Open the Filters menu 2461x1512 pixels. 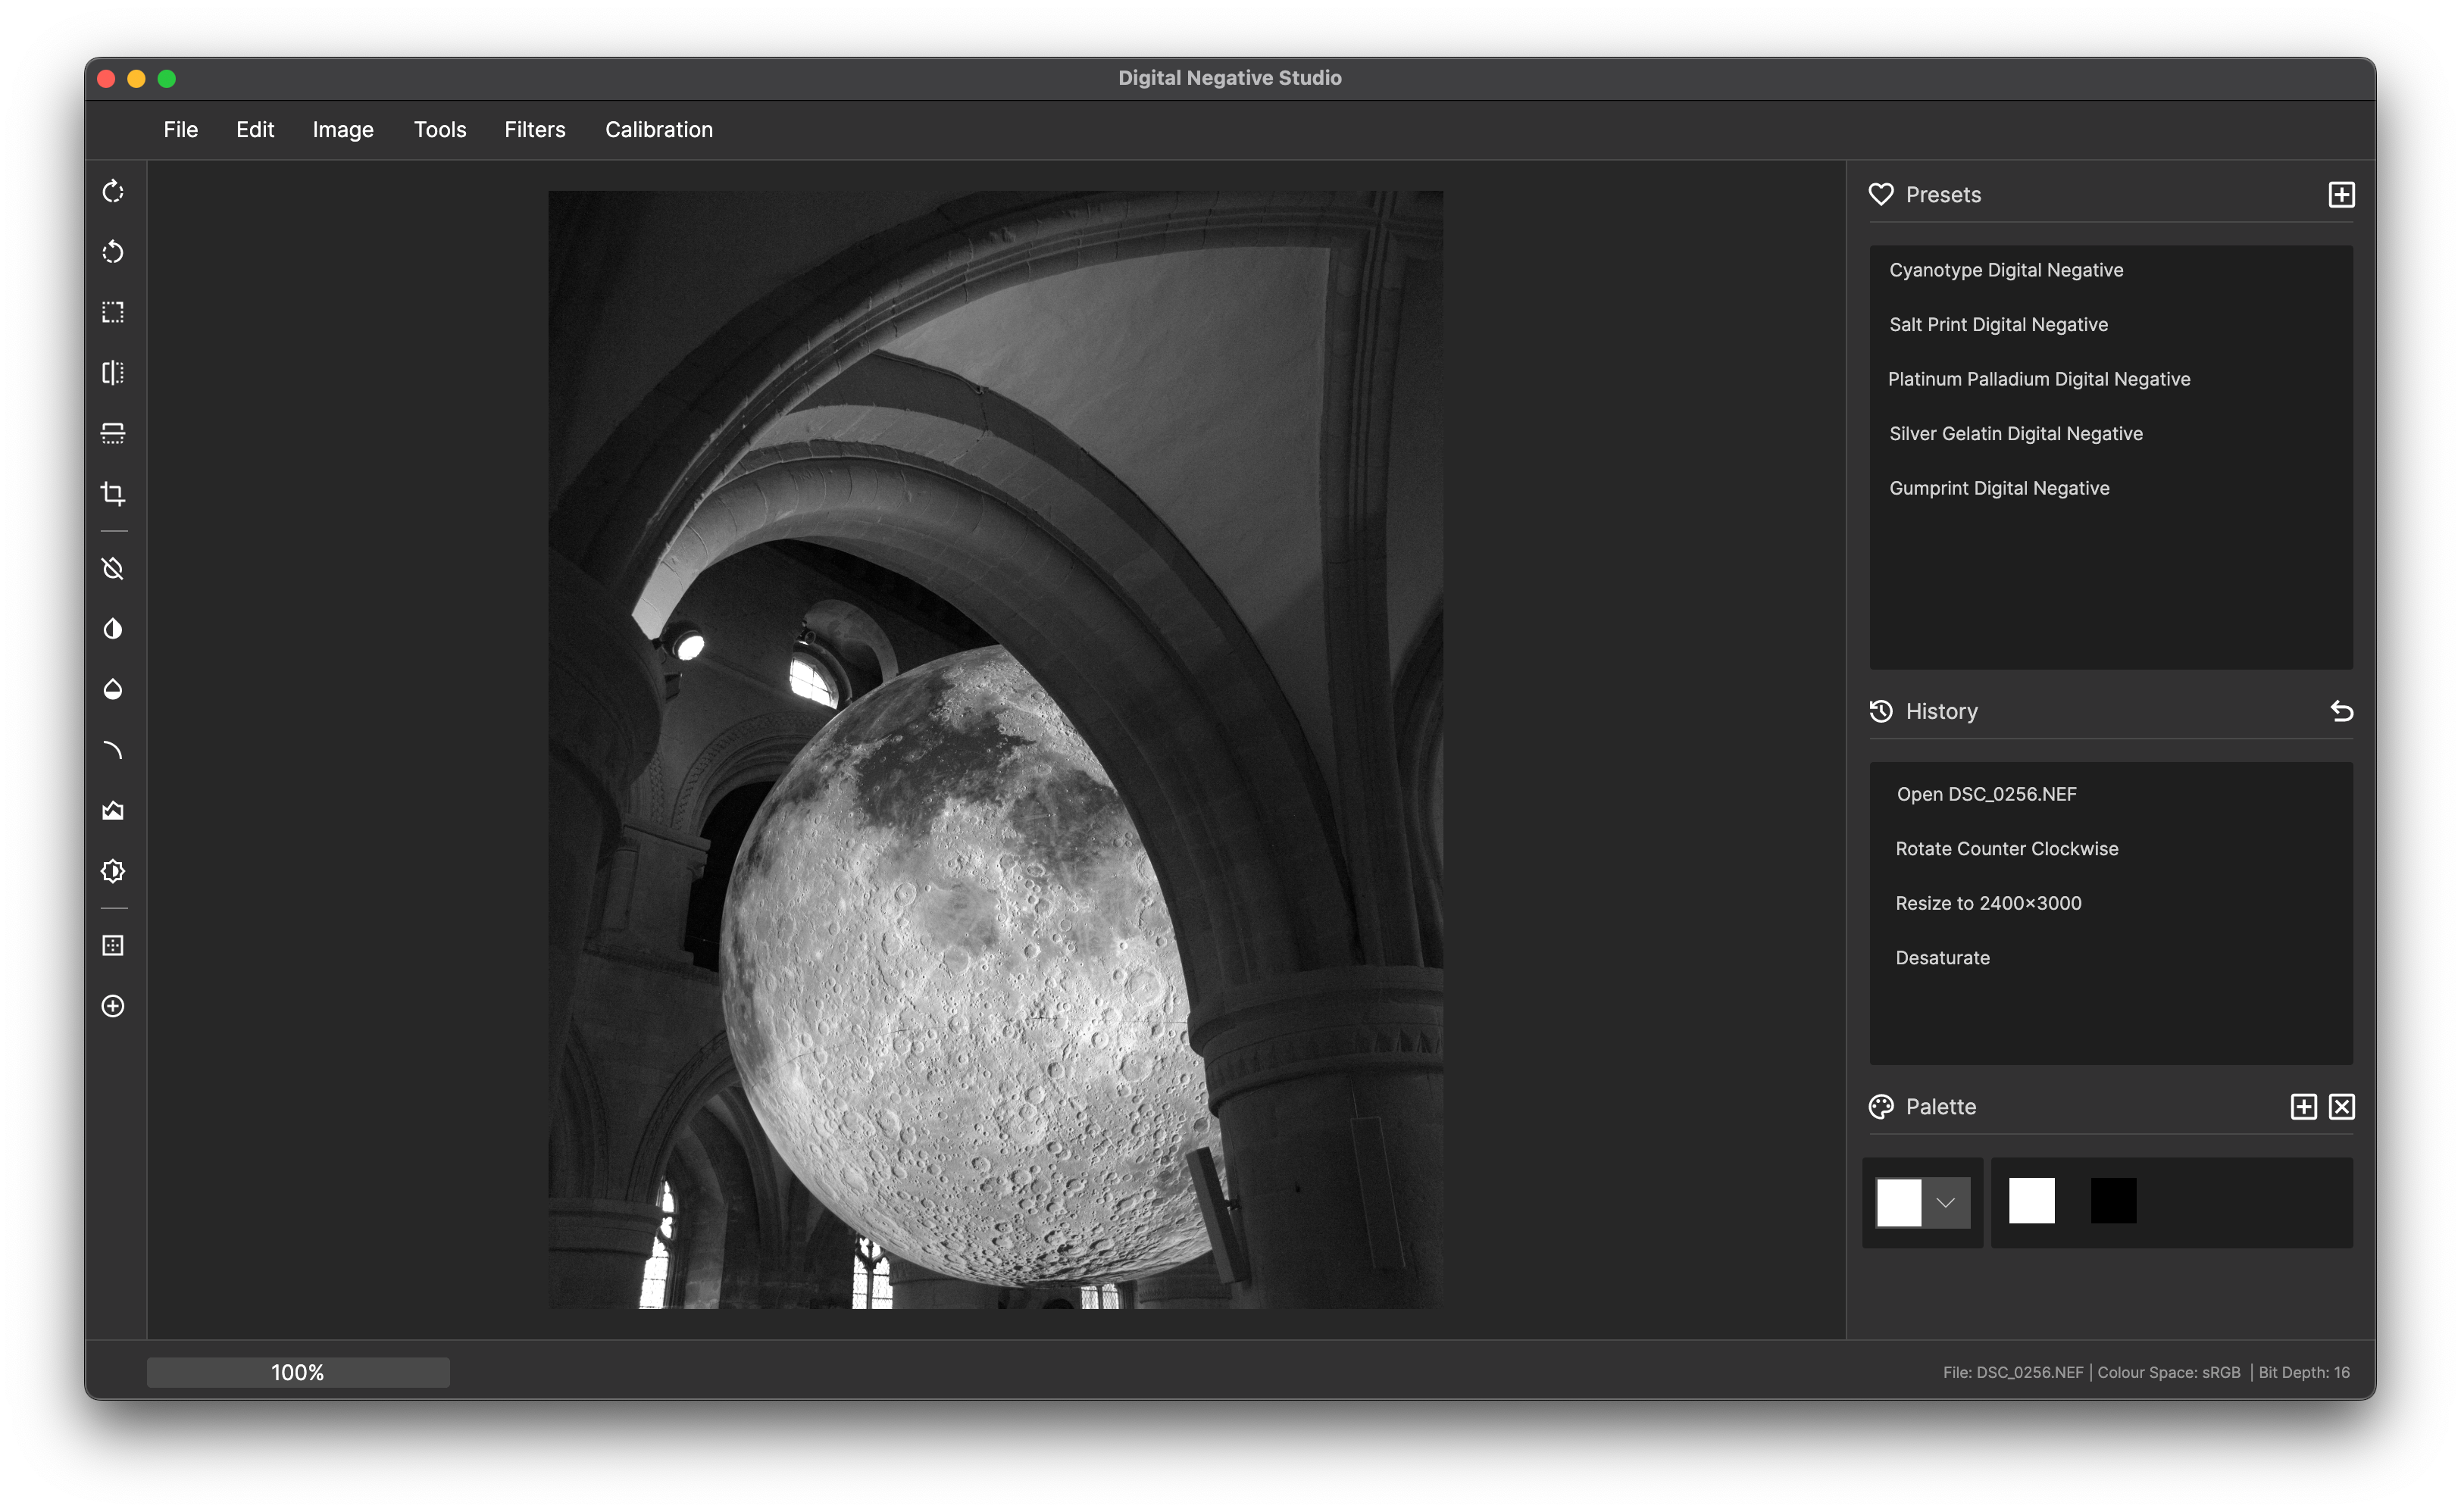click(x=534, y=128)
